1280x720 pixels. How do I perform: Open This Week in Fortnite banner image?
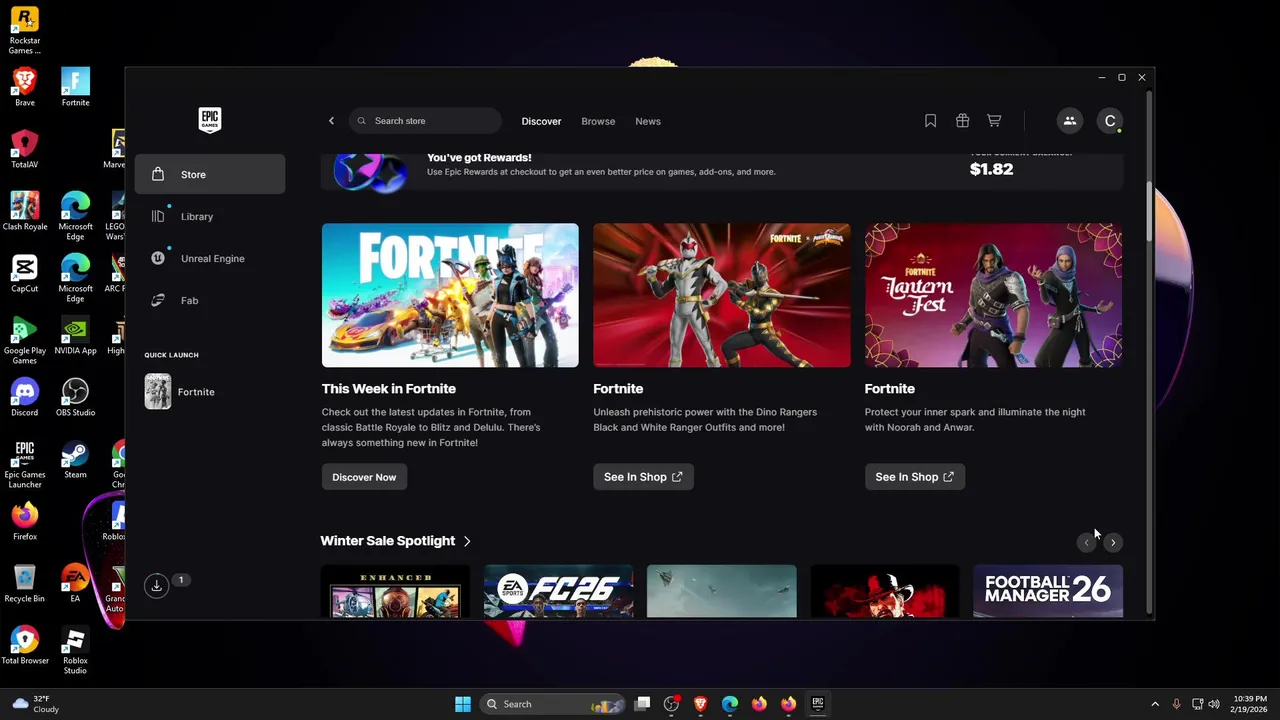pos(450,295)
